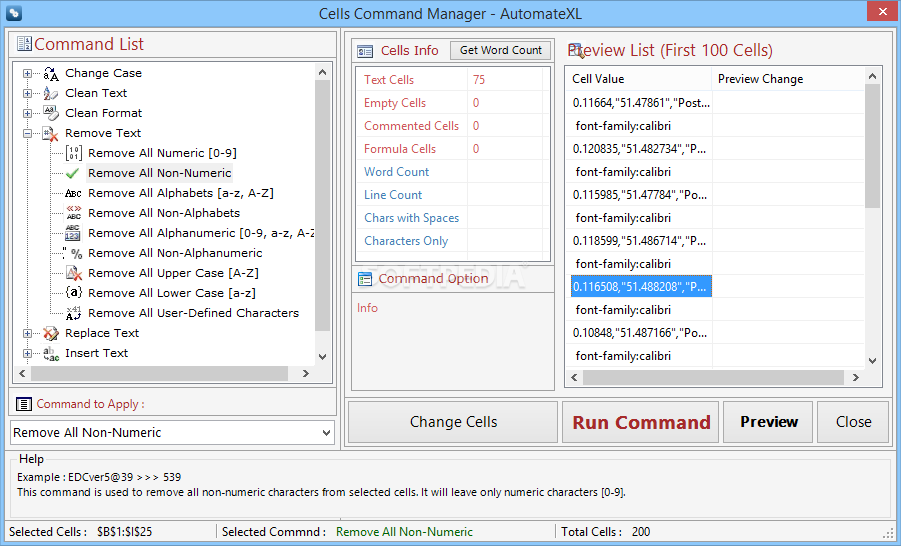The image size is (901, 546).
Task: Click the Word Count row label
Action: pyautogui.click(x=396, y=172)
